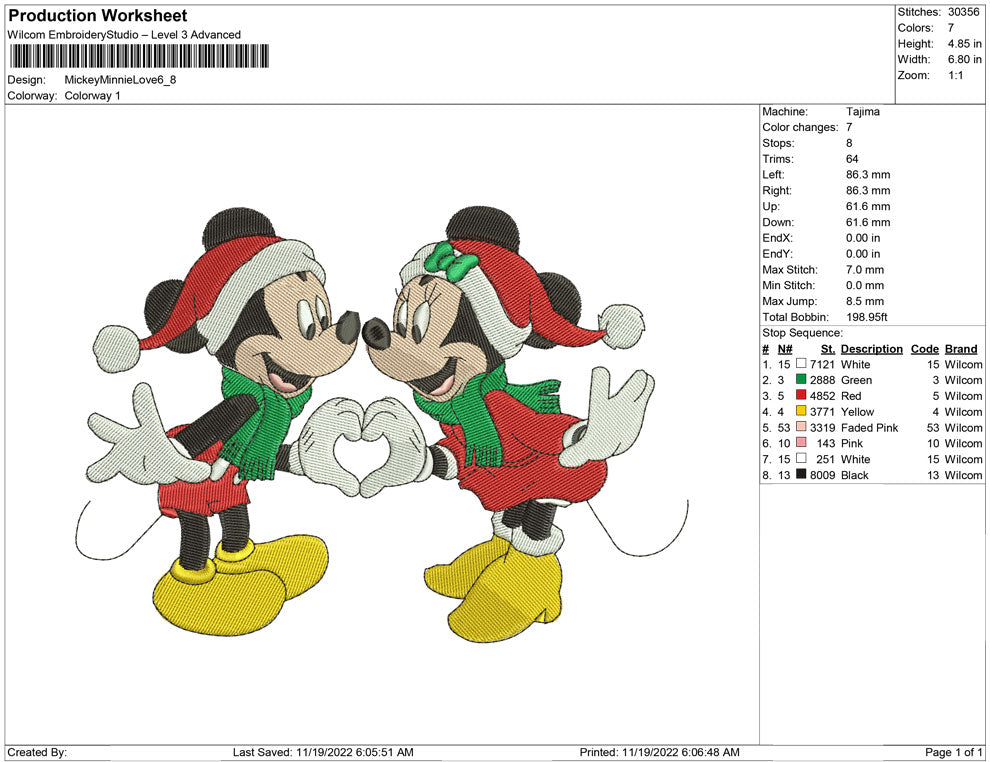Click the Trims value '64'

[852, 158]
